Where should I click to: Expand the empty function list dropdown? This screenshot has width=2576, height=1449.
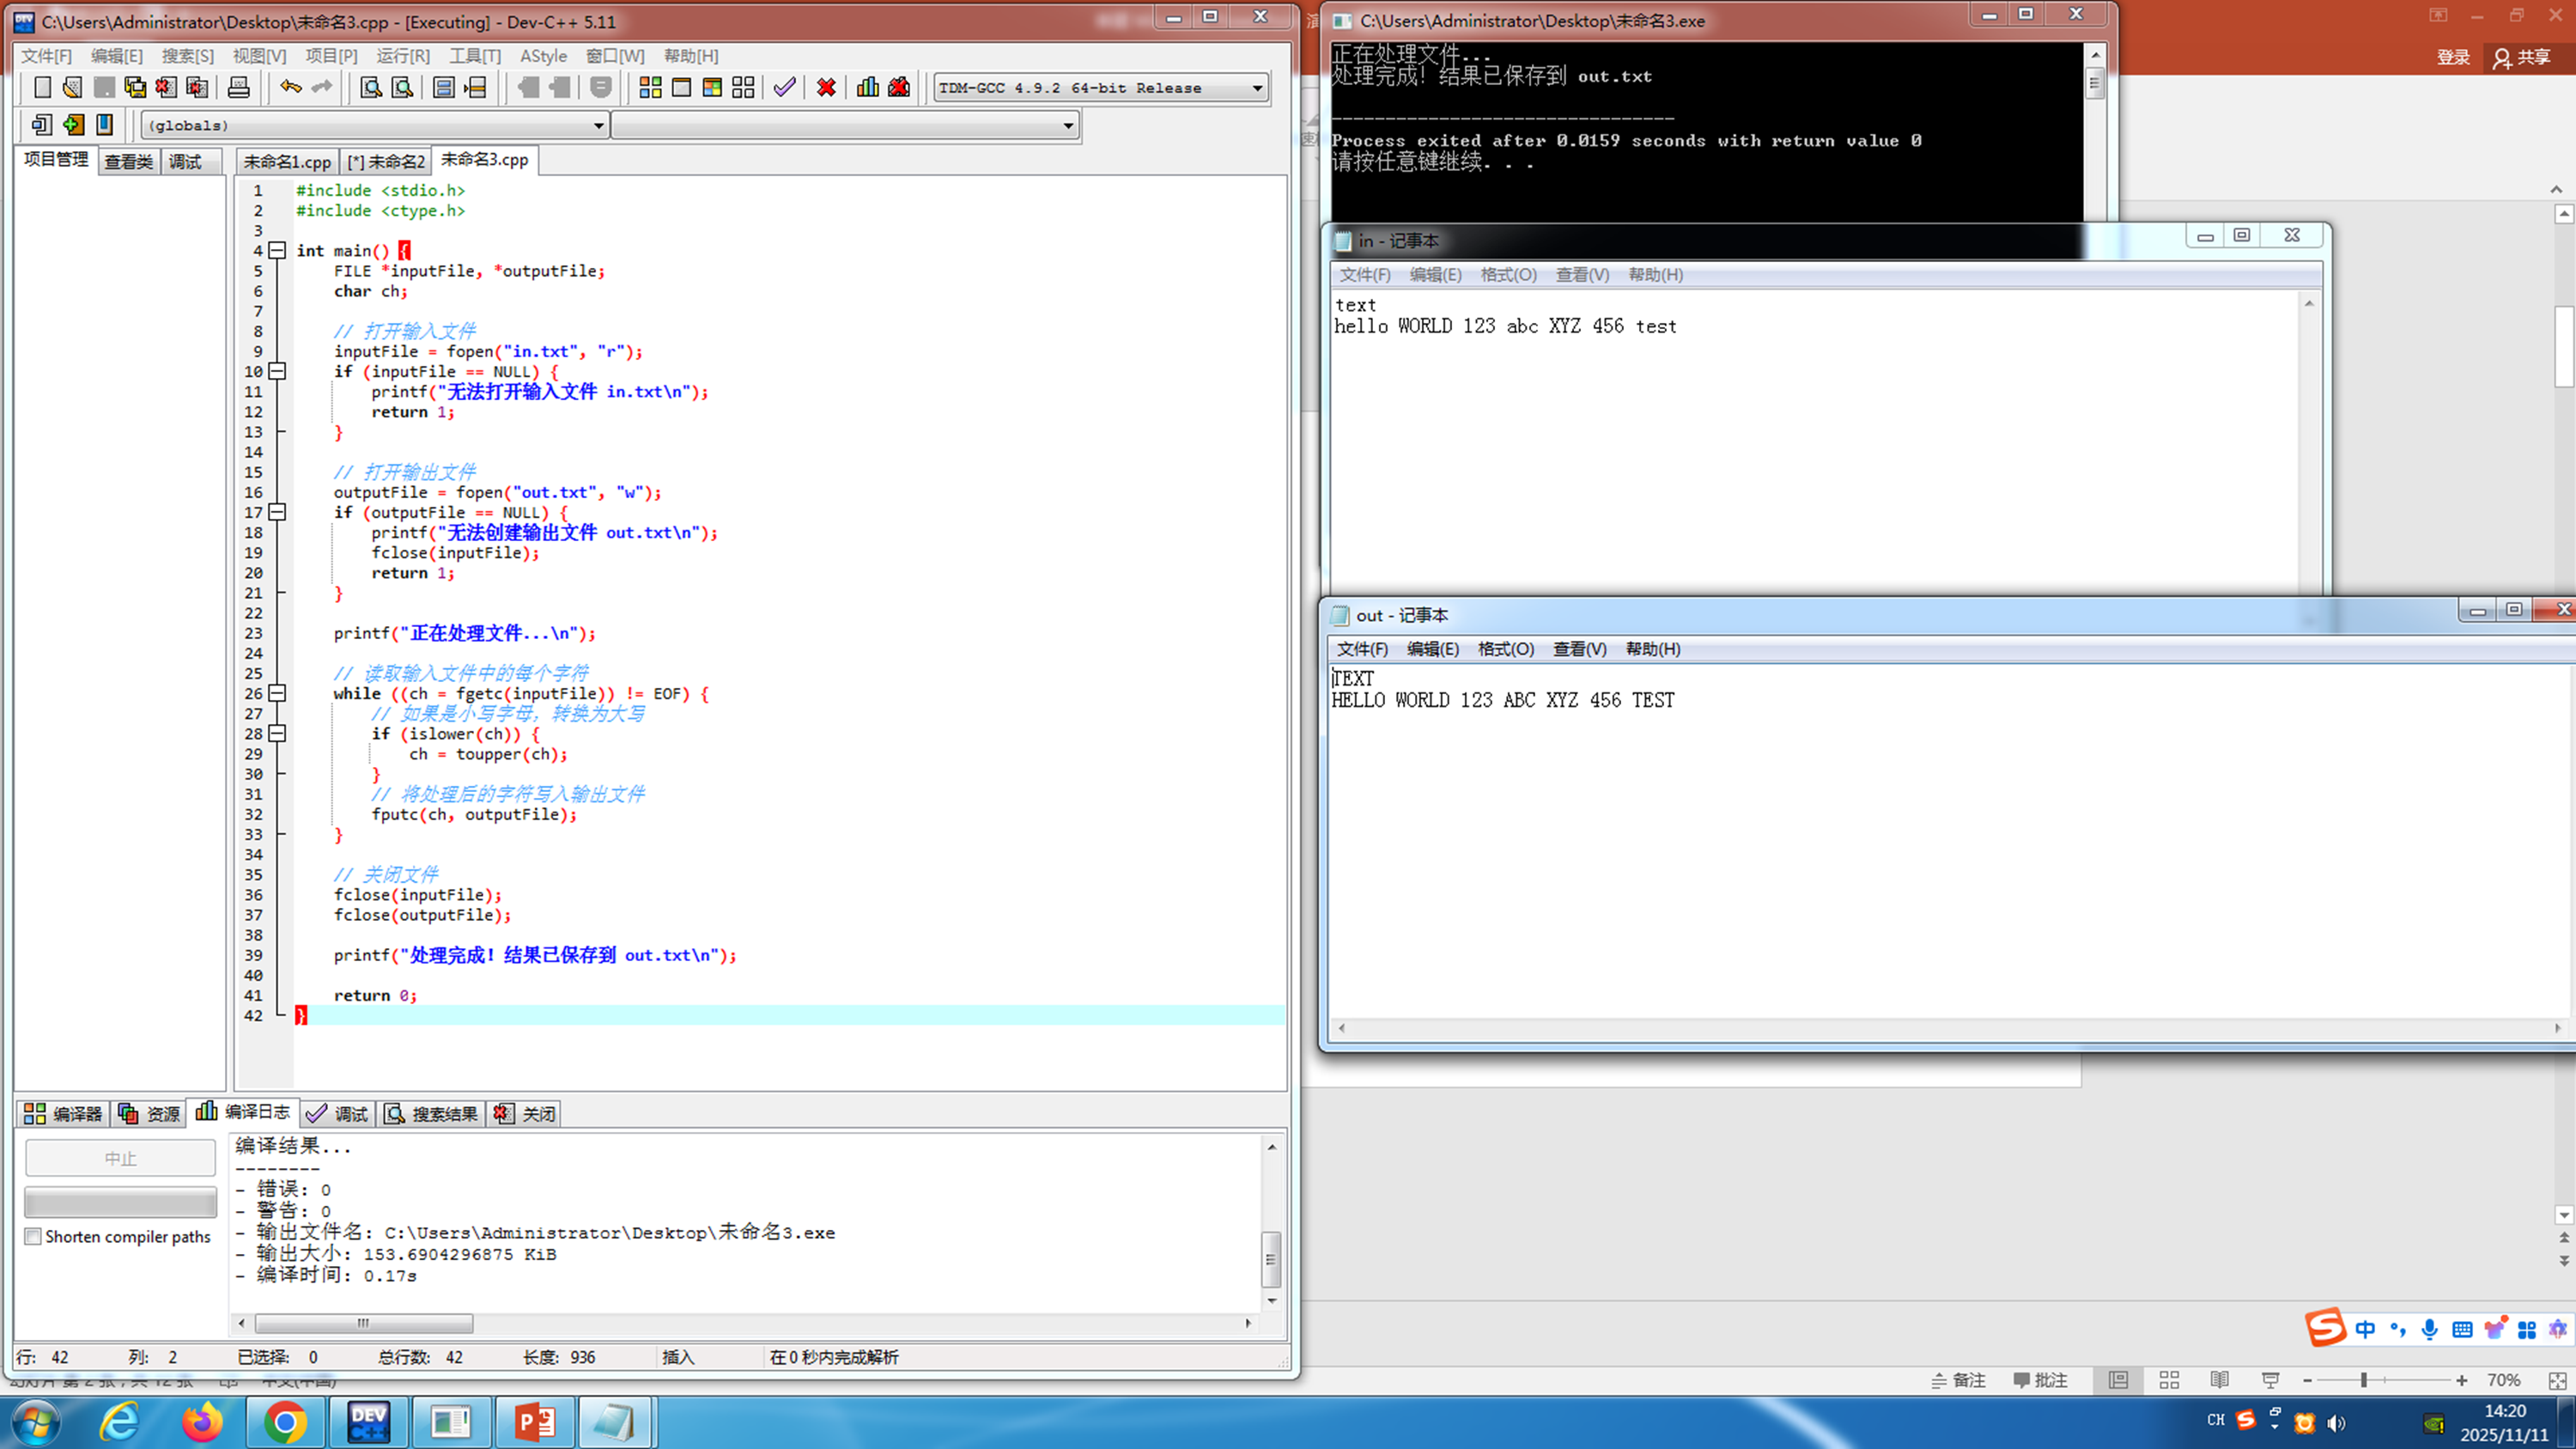pos(1068,125)
